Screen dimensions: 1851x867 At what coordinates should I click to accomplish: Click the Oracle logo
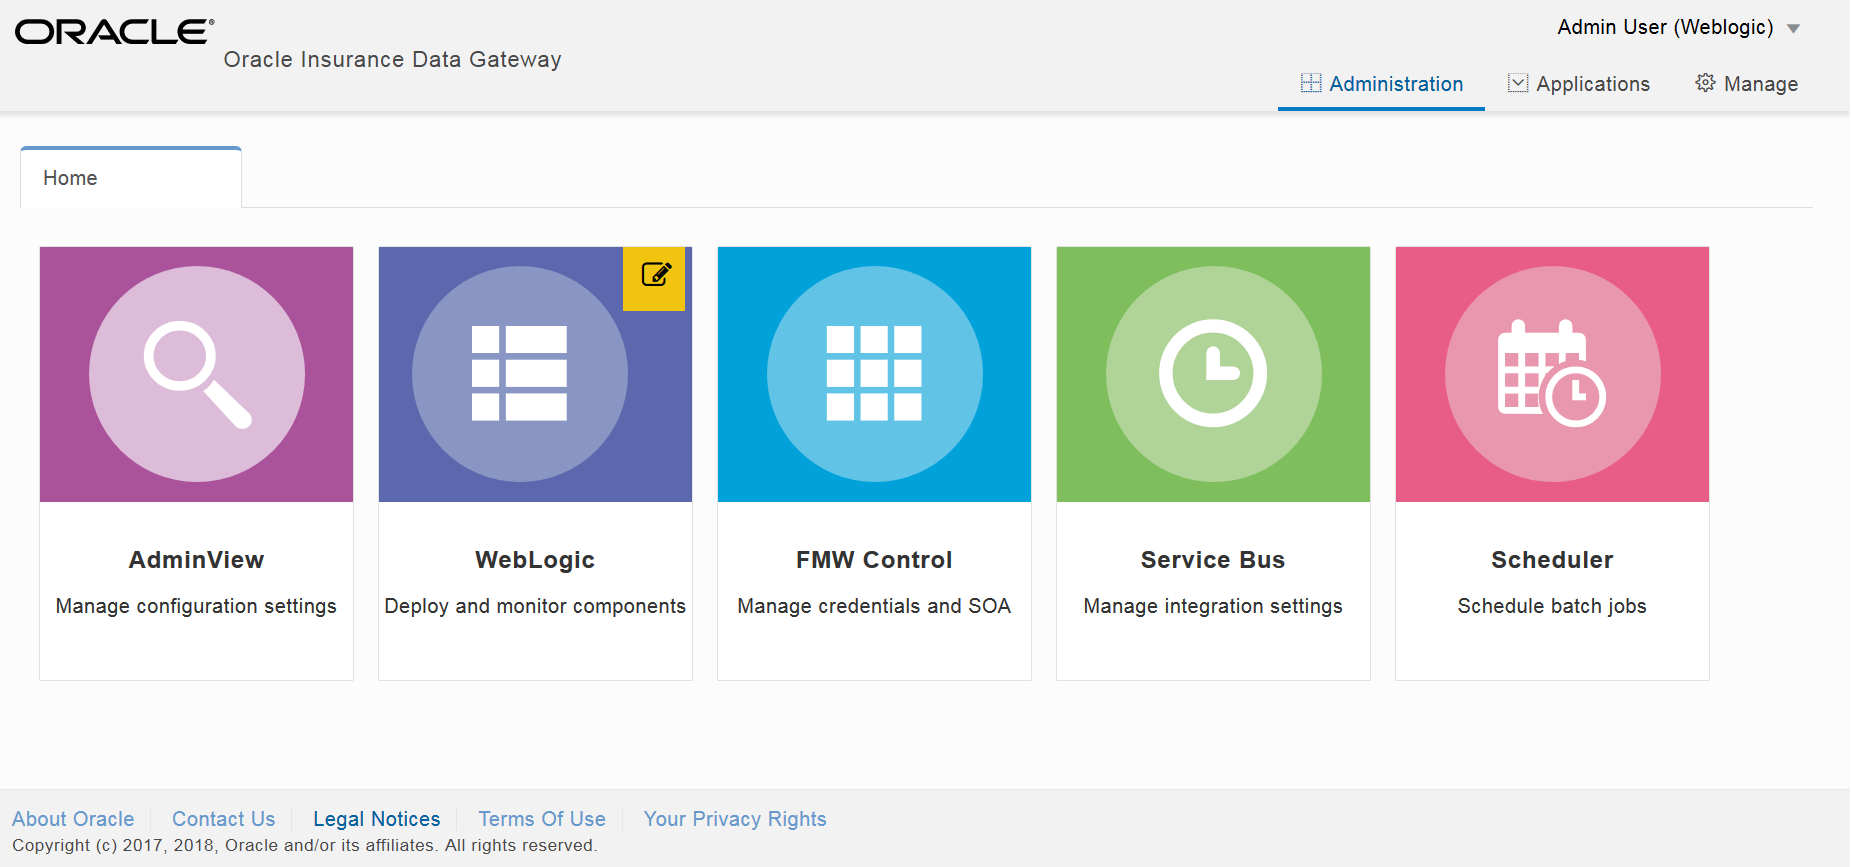click(114, 32)
